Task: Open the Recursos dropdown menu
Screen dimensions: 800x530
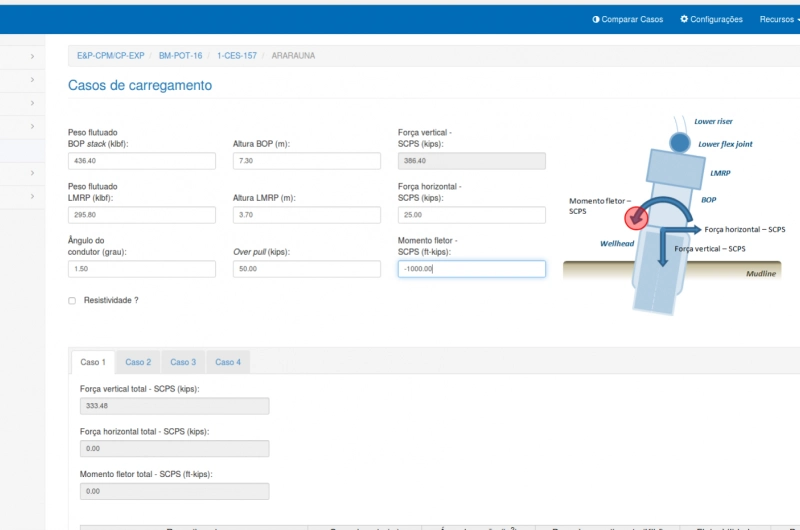Action: coord(779,19)
